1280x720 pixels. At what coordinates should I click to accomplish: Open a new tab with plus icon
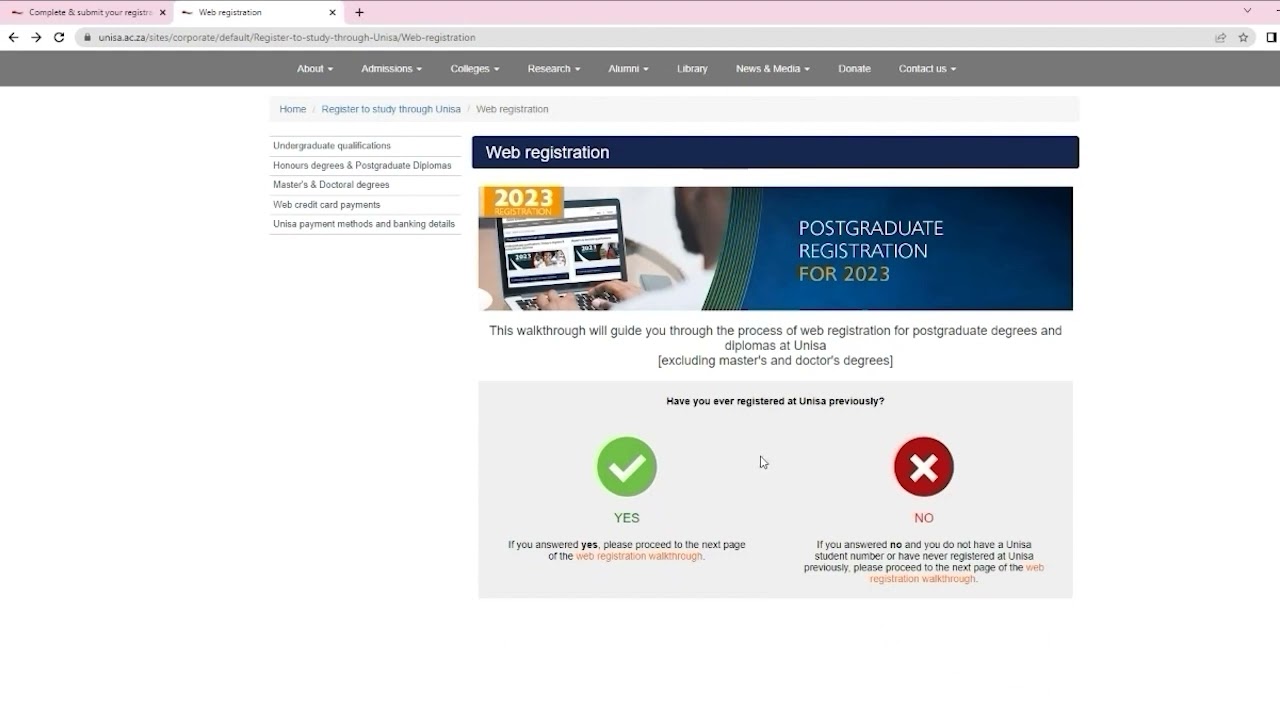pyautogui.click(x=359, y=12)
